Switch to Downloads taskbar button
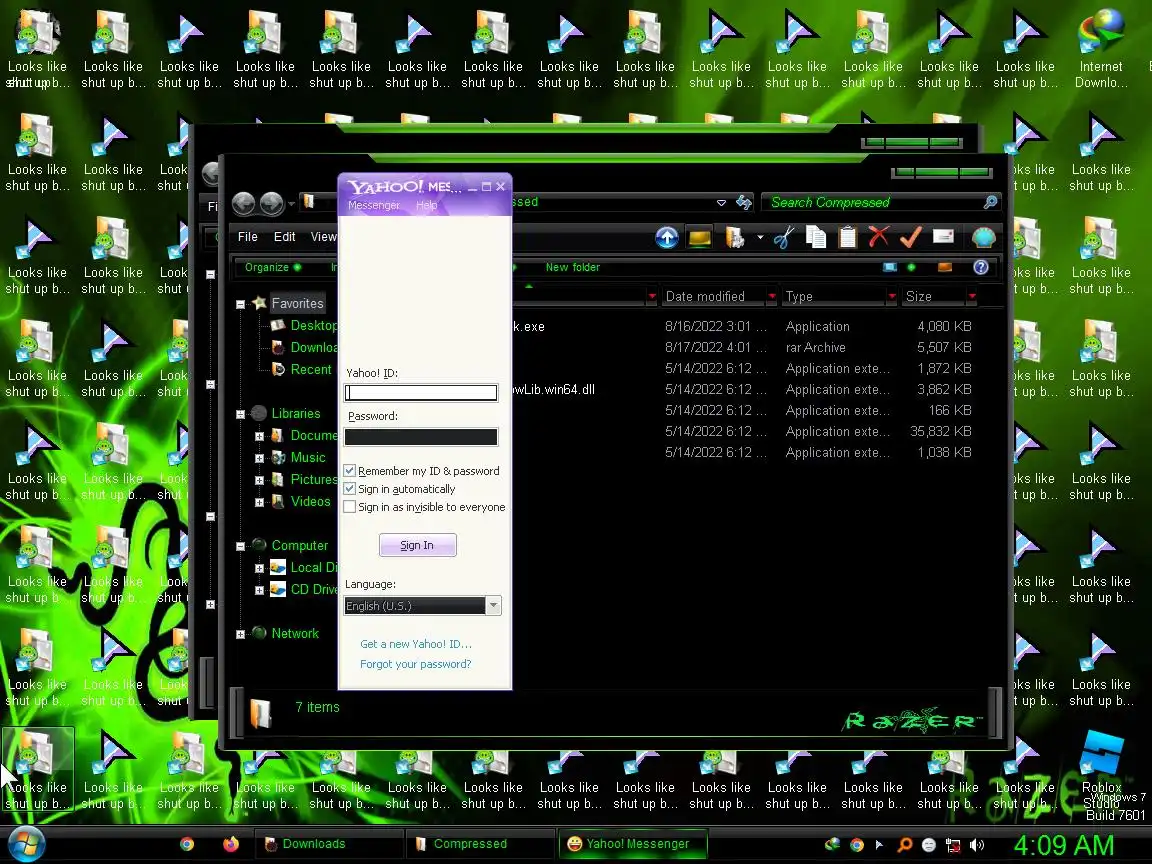The width and height of the screenshot is (1152, 864). coord(328,843)
